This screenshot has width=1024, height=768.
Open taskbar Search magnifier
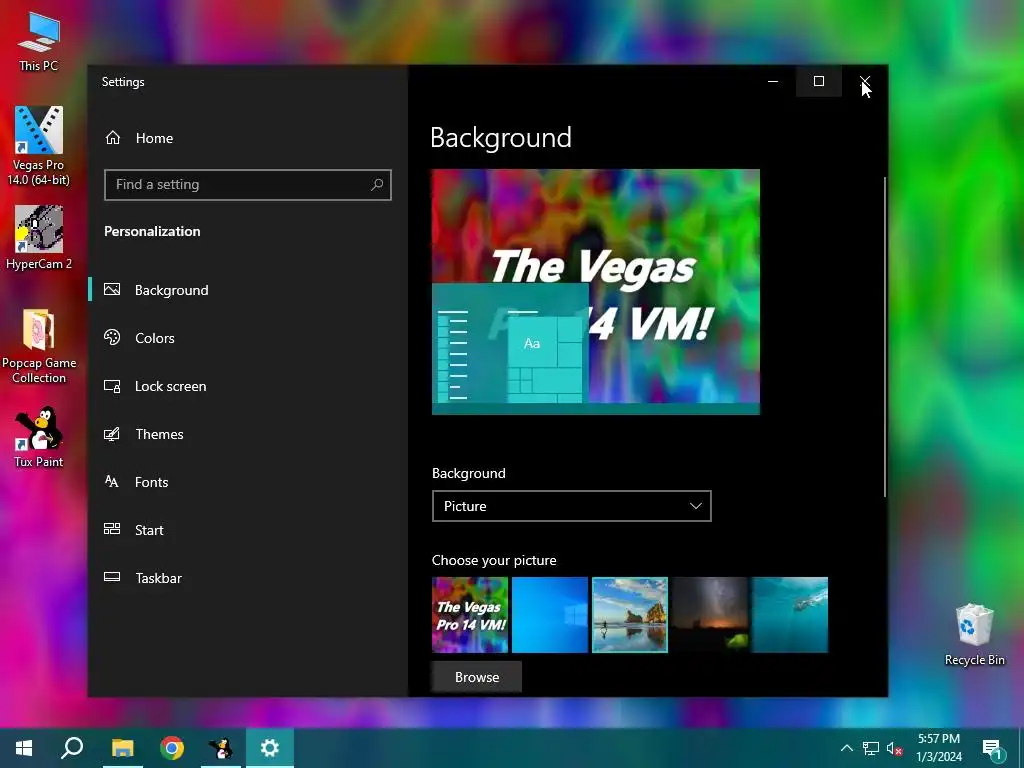coord(72,748)
